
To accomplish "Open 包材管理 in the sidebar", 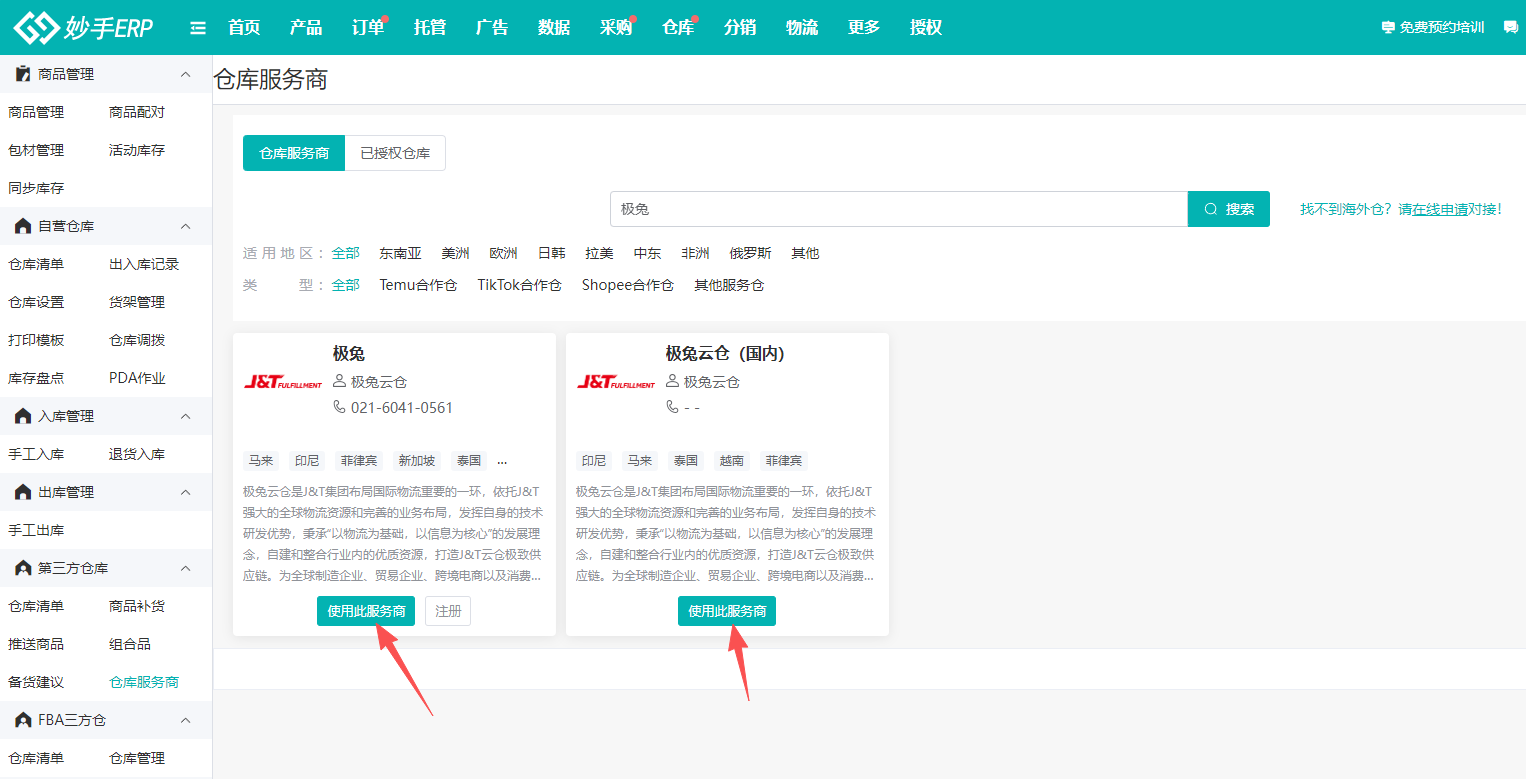I will click(36, 150).
